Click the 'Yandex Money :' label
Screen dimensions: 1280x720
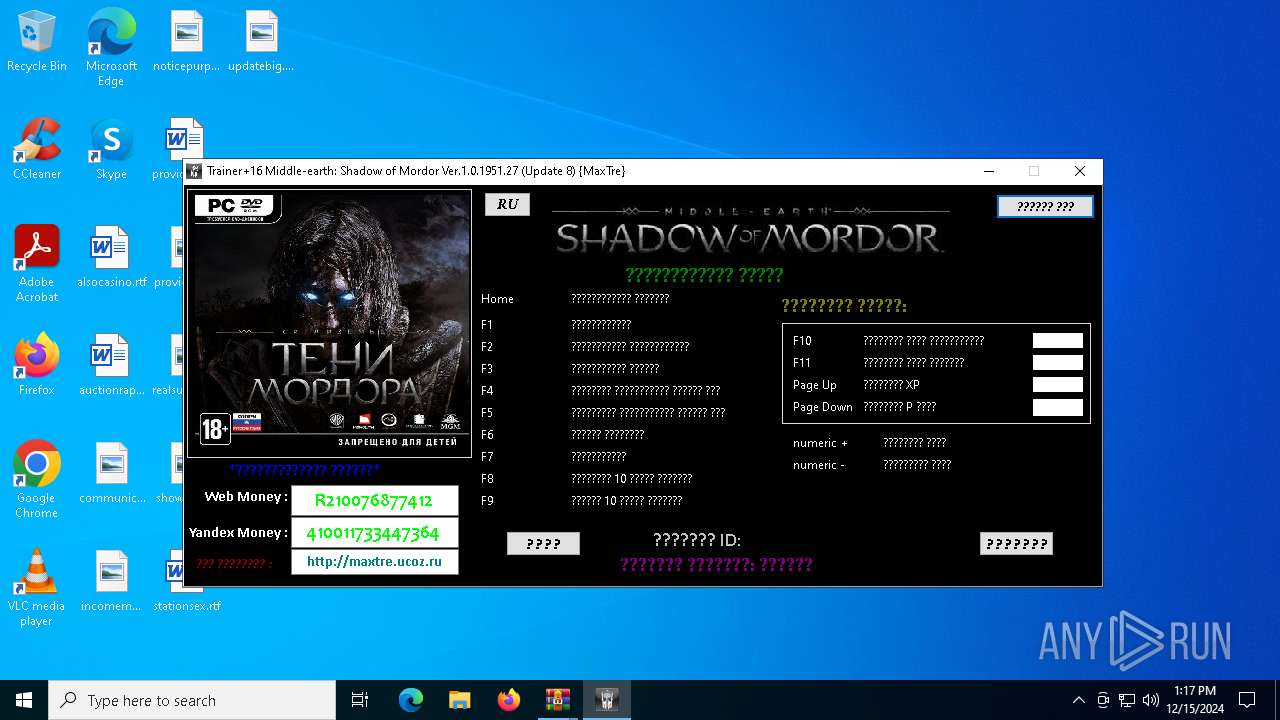tap(238, 533)
